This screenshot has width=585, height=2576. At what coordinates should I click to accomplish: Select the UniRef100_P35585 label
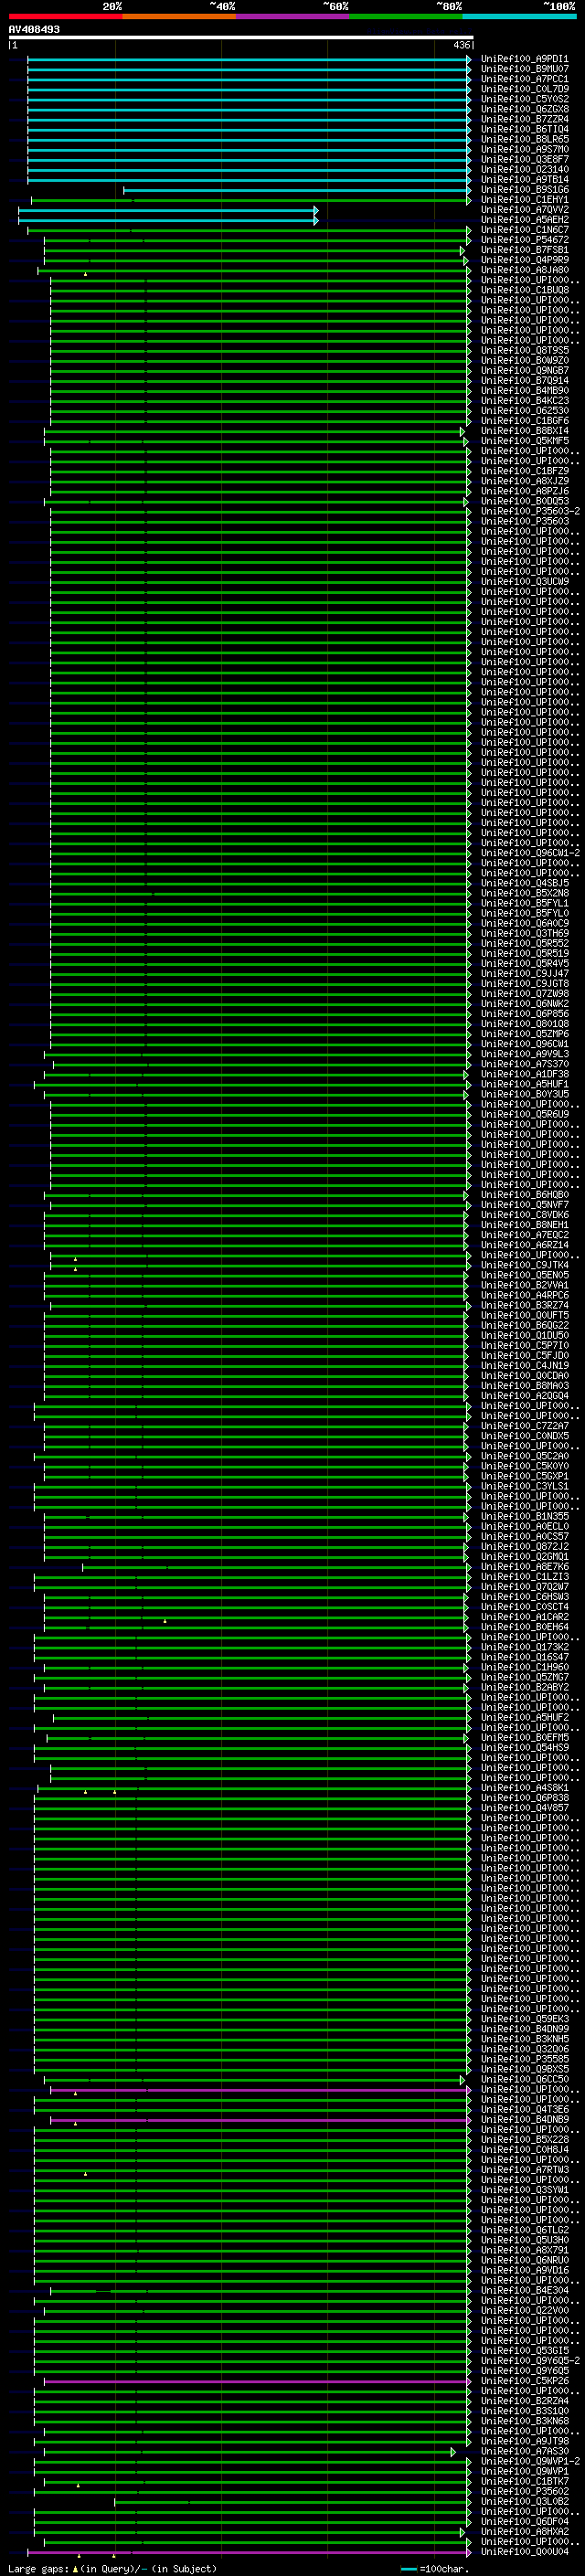tap(524, 2059)
